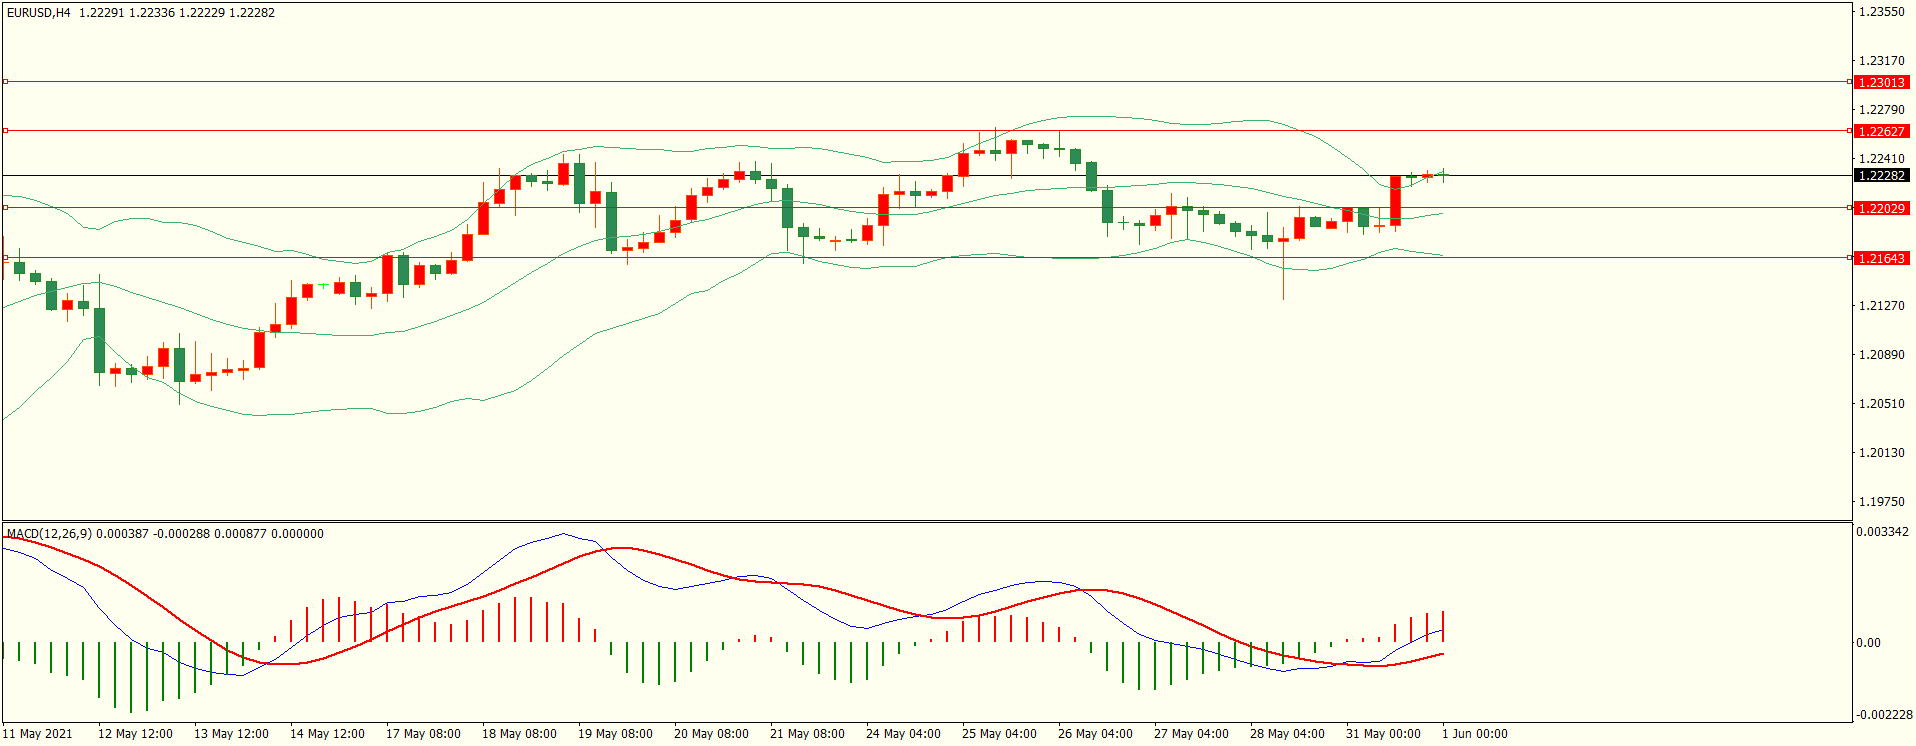Click the 26 May 04:00 time label
The image size is (1916, 746).
point(1095,734)
